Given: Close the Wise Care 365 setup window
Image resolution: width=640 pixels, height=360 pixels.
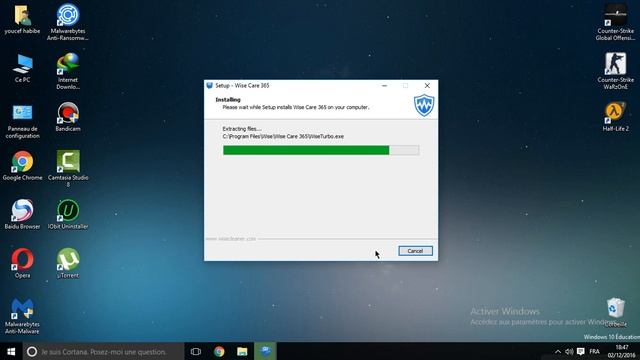Looking at the screenshot, I should [x=427, y=86].
